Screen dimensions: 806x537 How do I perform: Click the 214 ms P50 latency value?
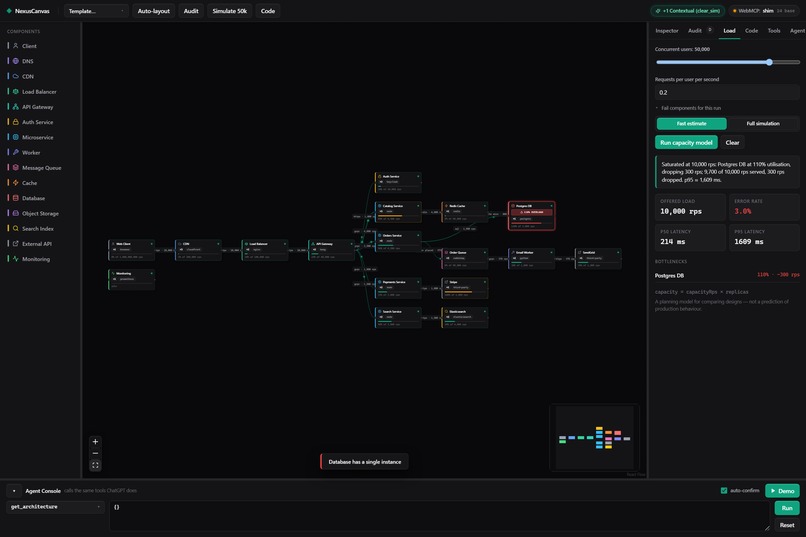click(672, 242)
